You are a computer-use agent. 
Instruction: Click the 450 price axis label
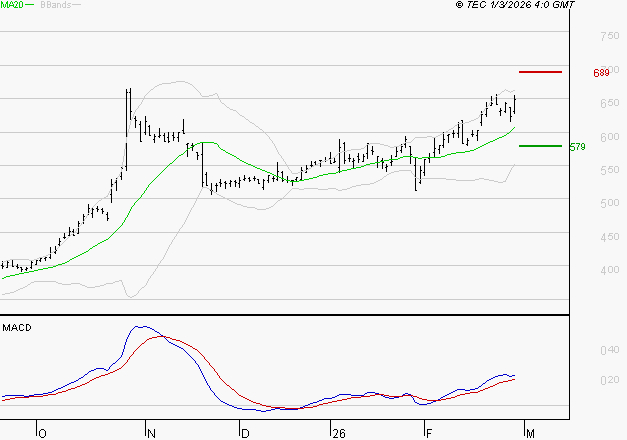[610, 237]
